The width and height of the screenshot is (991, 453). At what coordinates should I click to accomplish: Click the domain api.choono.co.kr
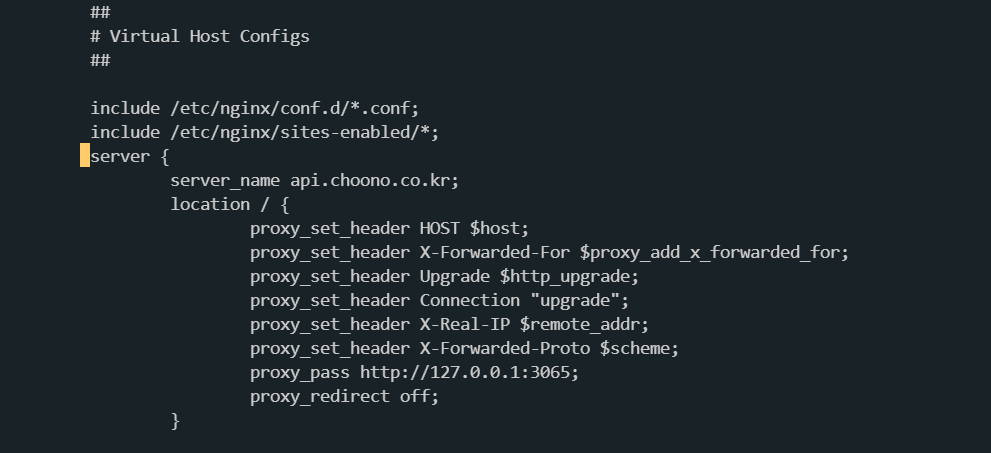pos(372,181)
